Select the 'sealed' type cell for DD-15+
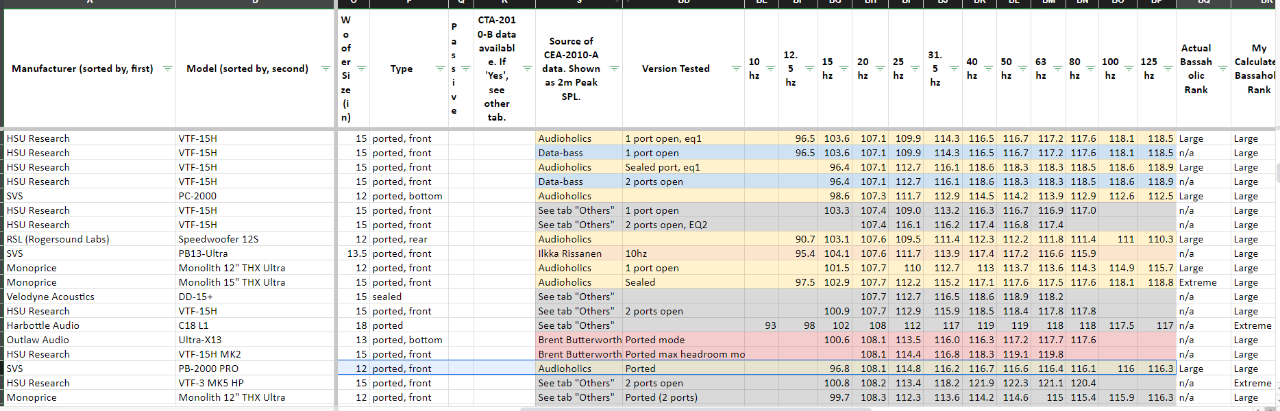The height and width of the screenshot is (411, 1280). click(x=409, y=297)
